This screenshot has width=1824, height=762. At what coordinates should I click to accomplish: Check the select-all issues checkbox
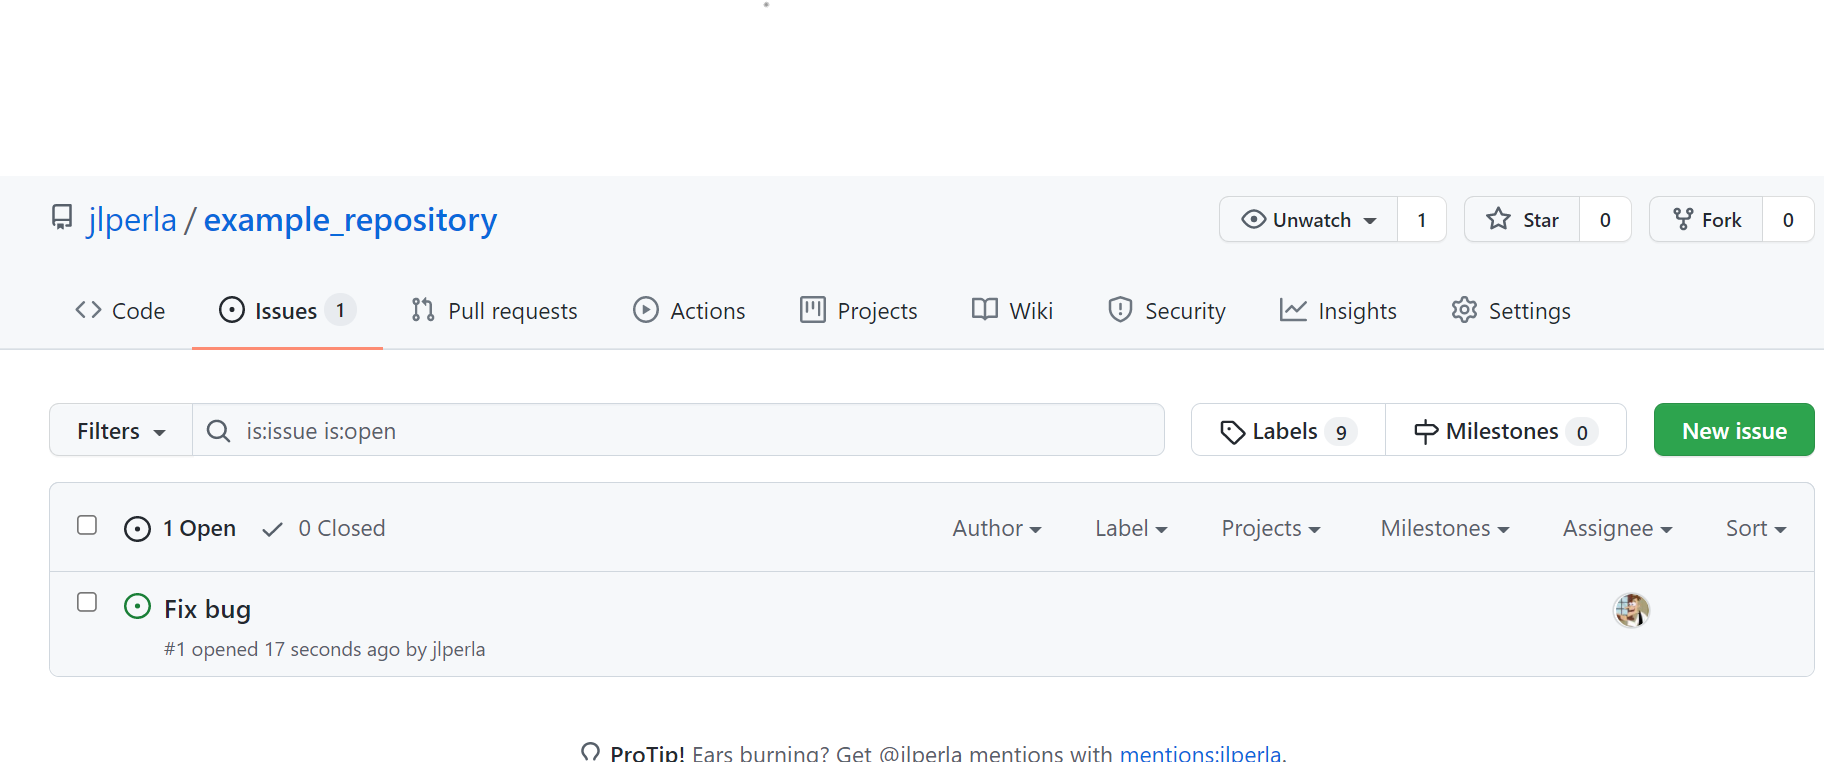pyautogui.click(x=87, y=526)
